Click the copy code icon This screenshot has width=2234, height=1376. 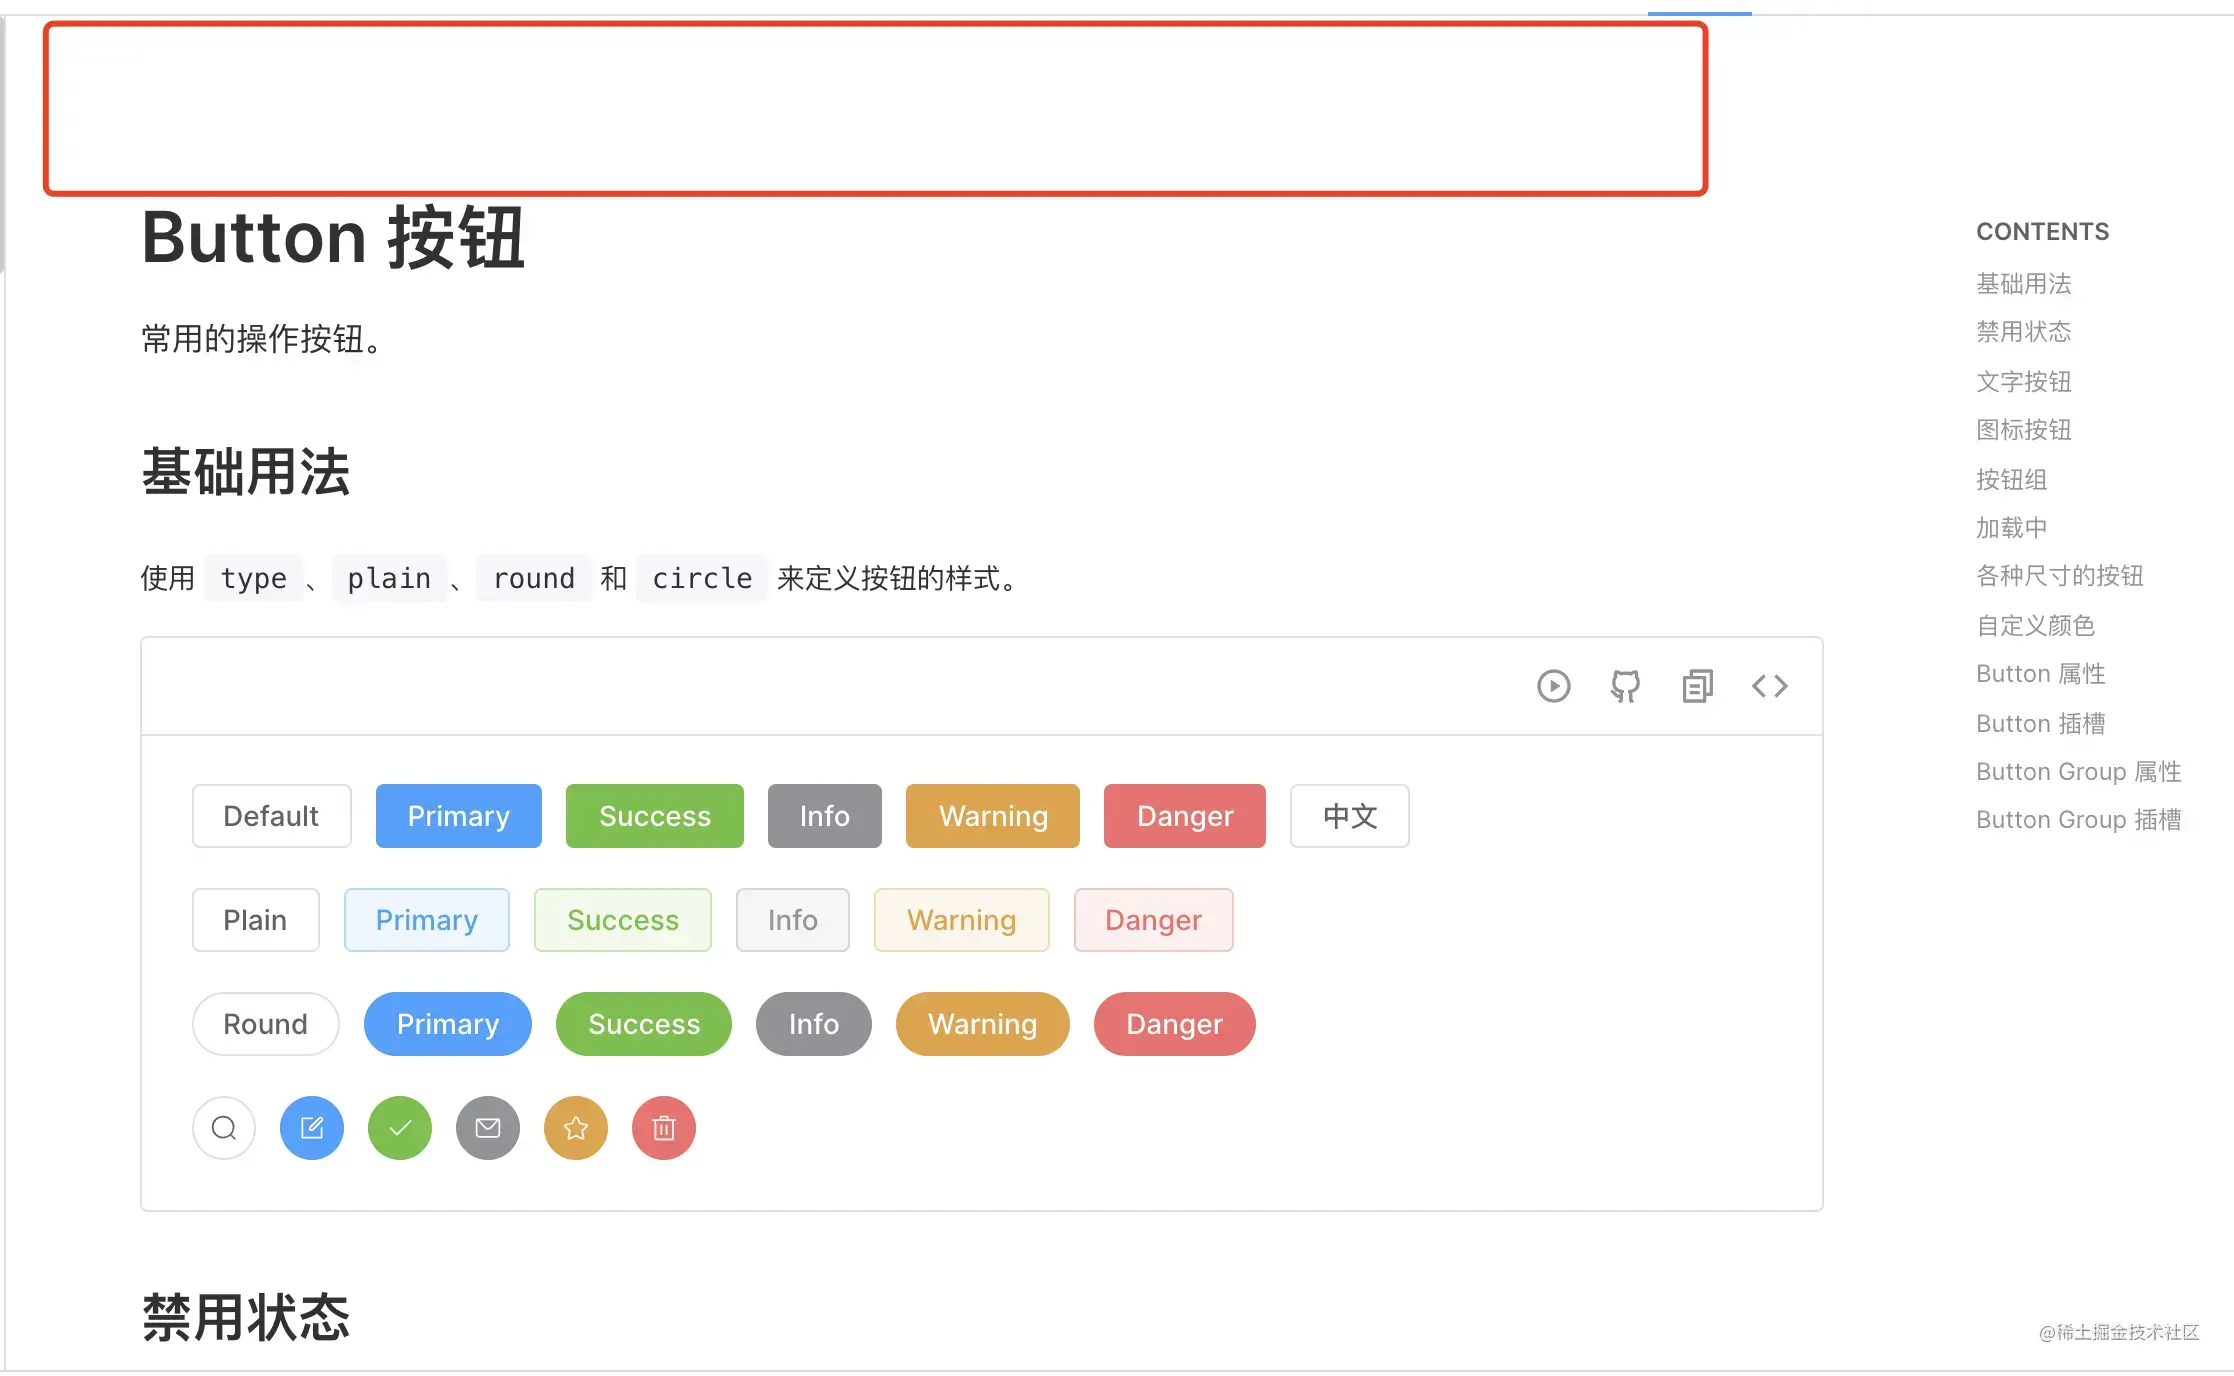point(1697,686)
